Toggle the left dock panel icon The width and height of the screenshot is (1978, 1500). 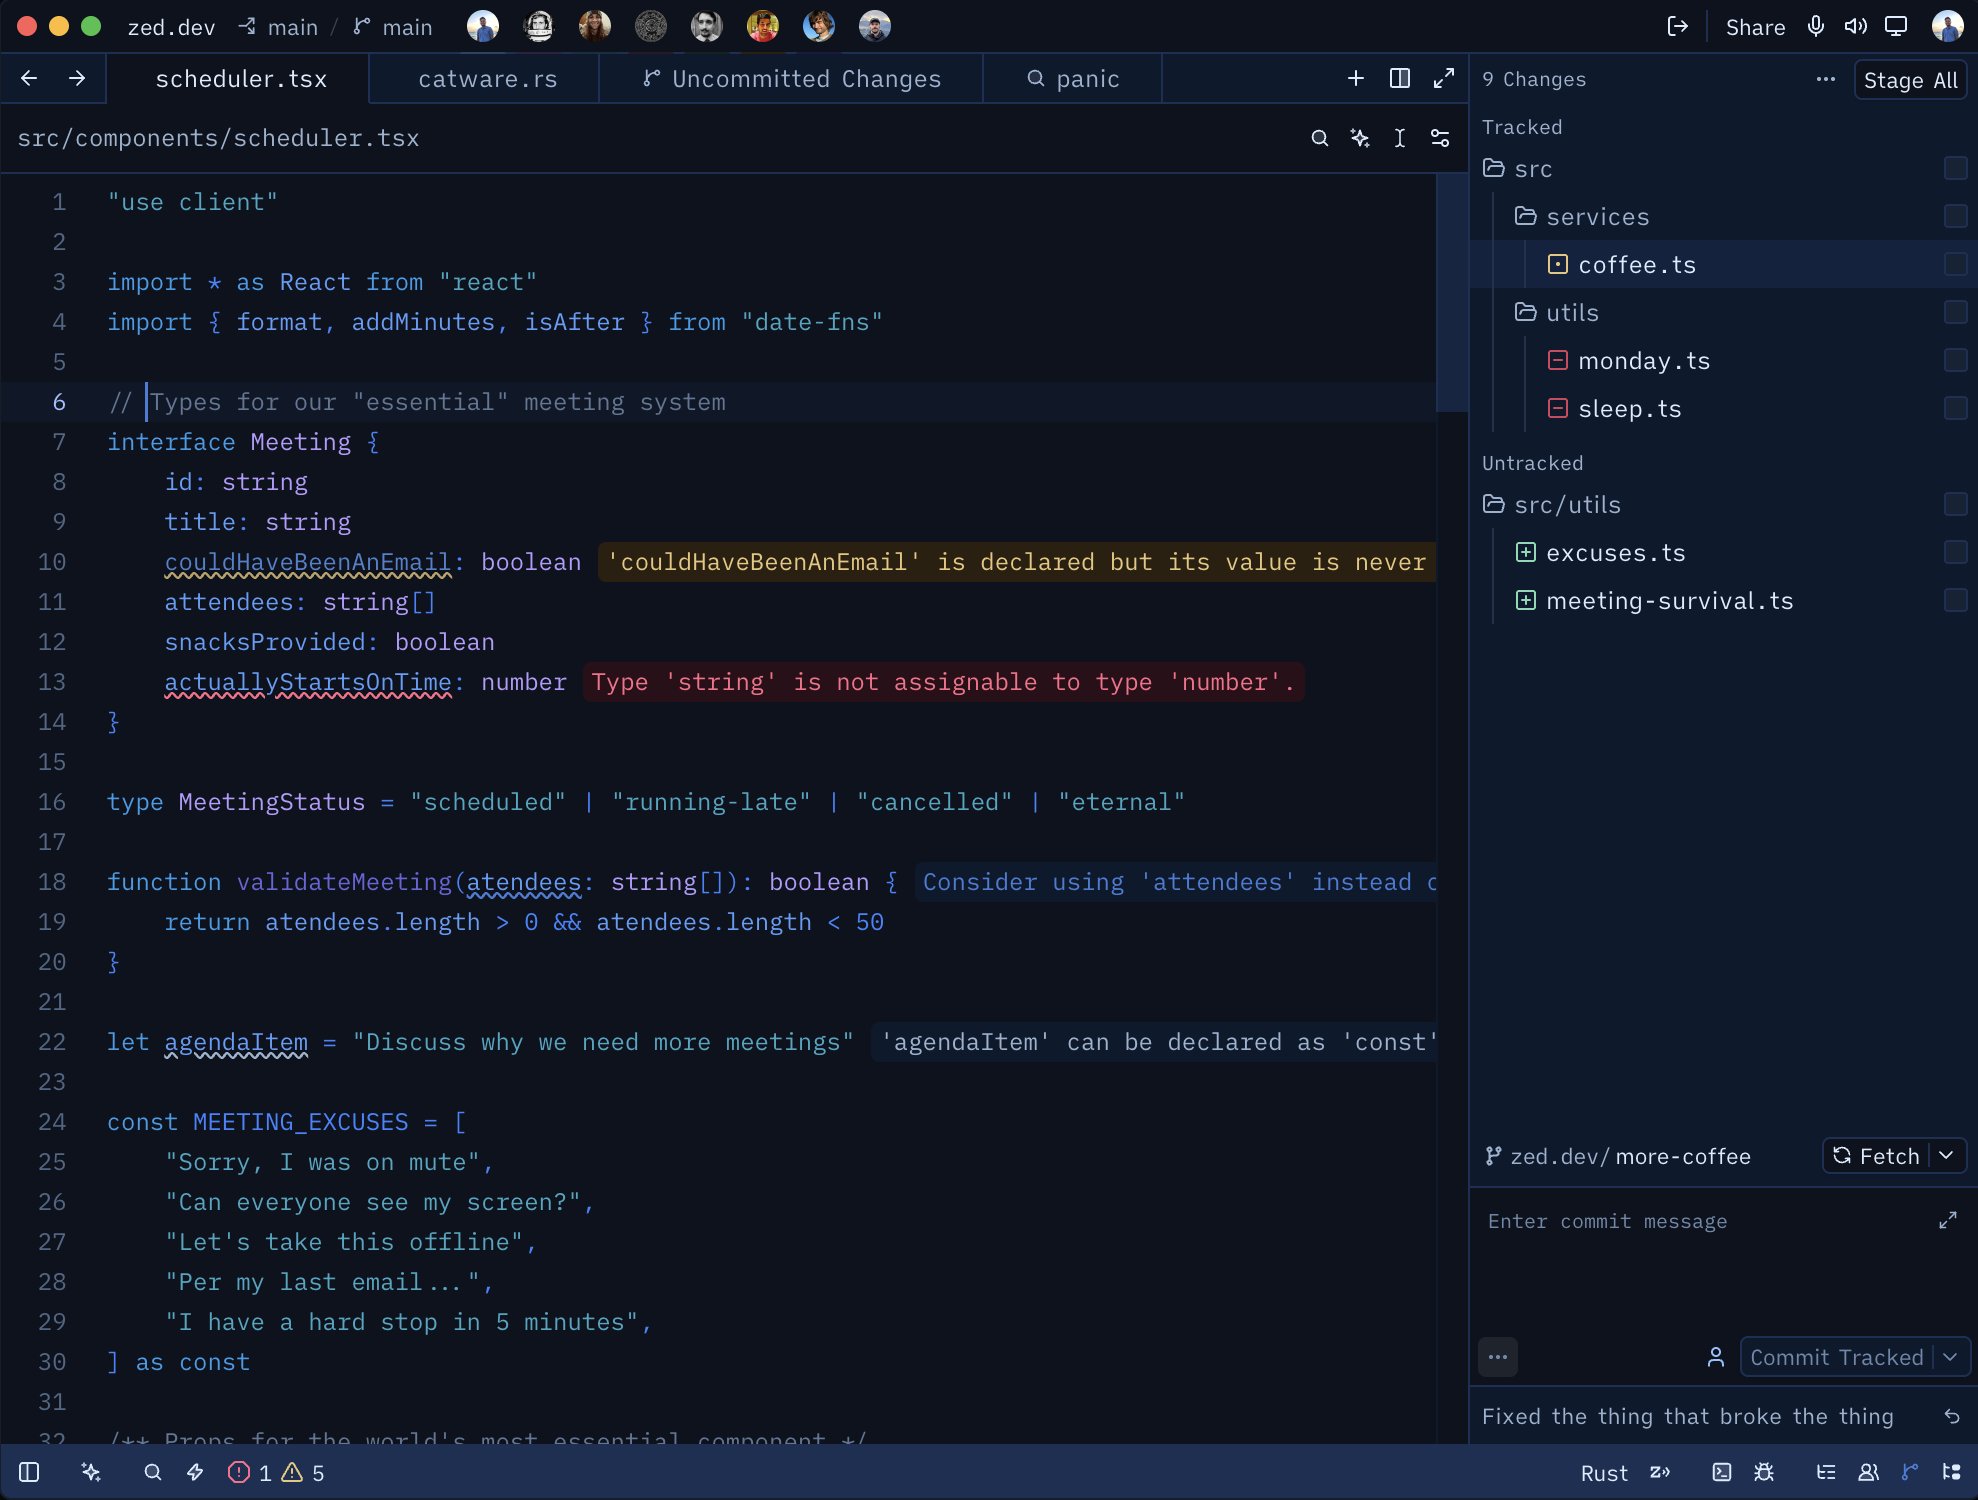tap(29, 1472)
